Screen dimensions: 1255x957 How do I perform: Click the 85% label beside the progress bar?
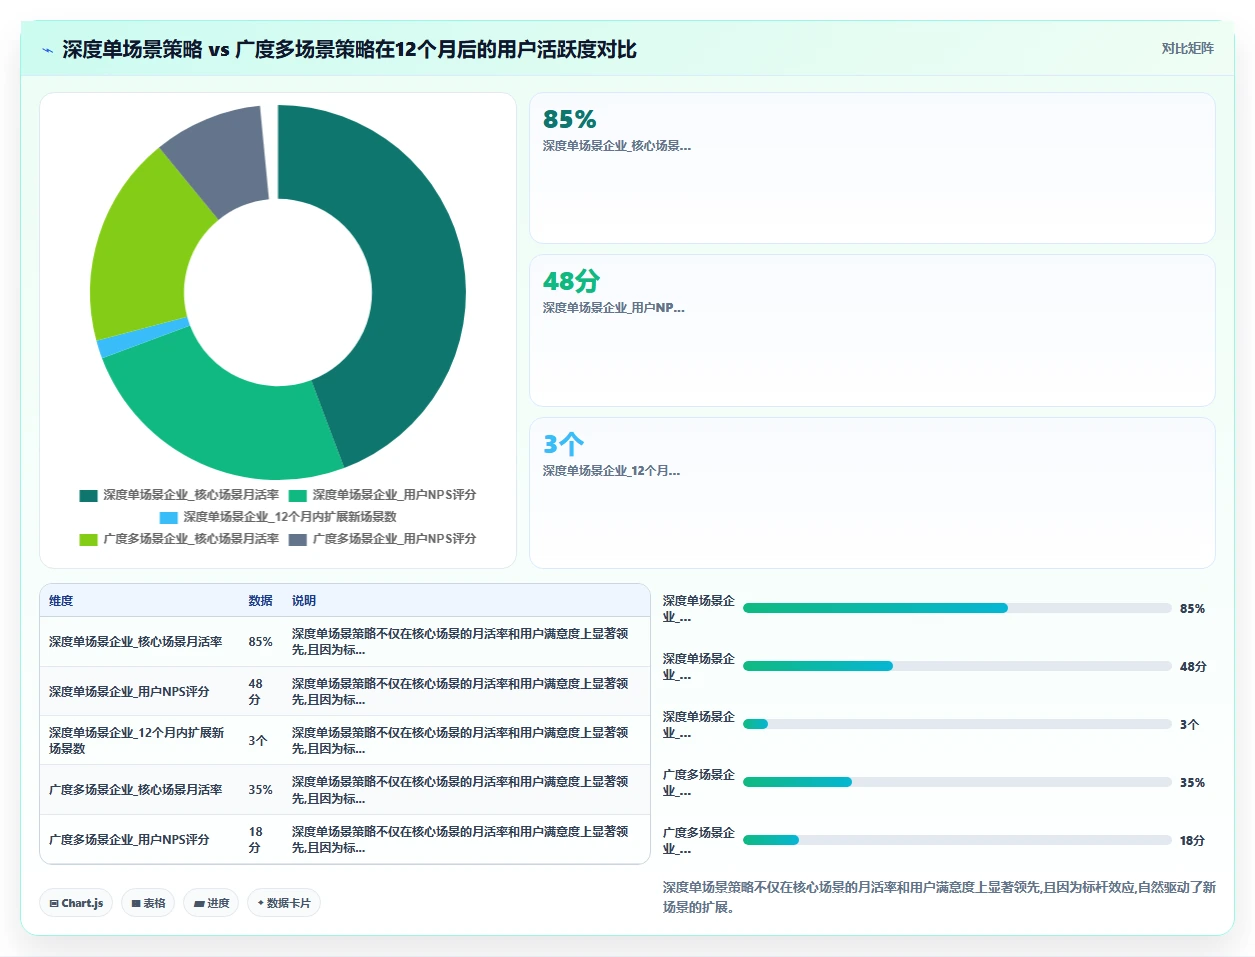click(x=1192, y=609)
